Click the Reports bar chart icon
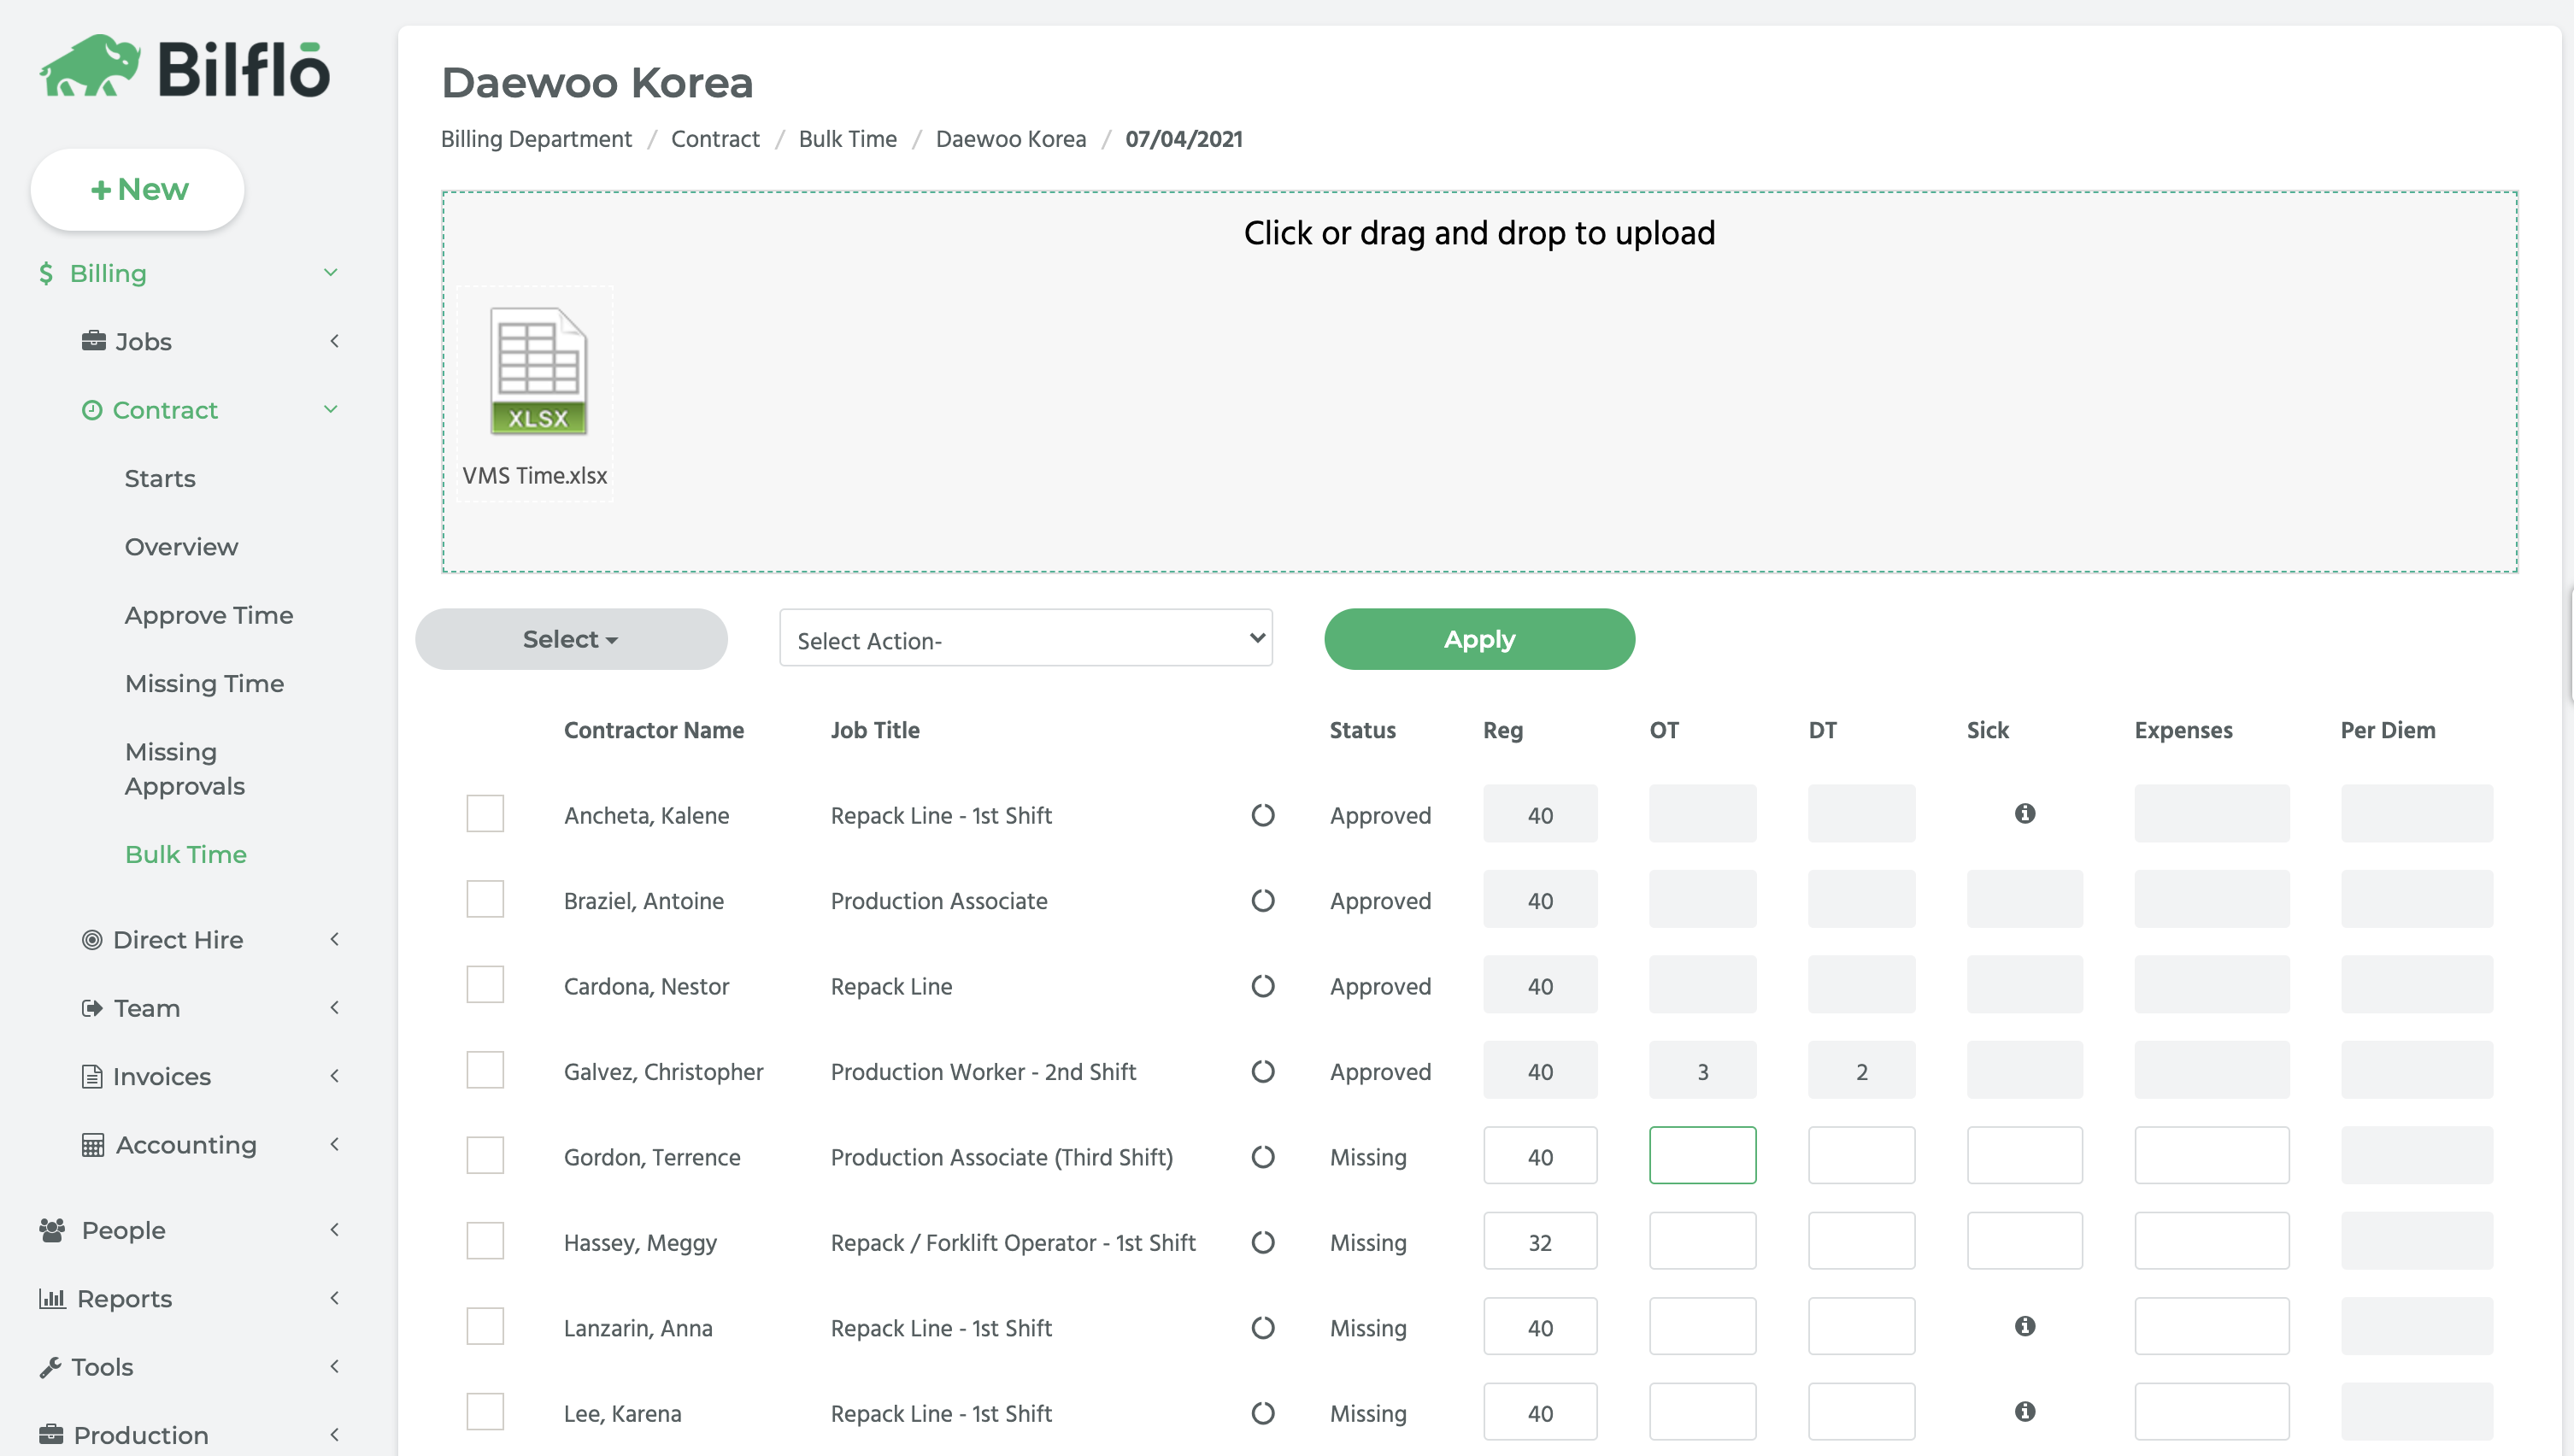Screen dimensions: 2574x1456 (52, 1298)
